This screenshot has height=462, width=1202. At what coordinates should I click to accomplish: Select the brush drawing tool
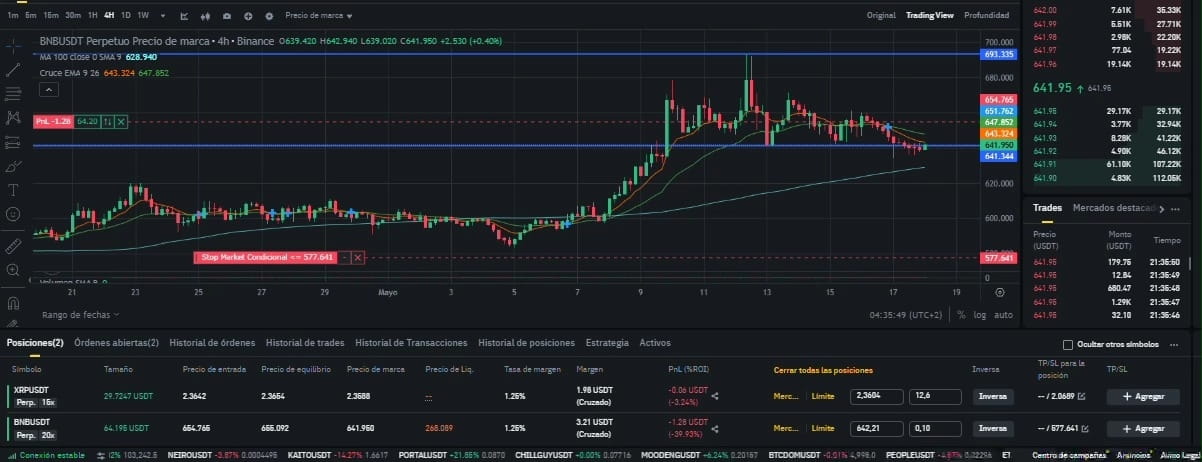[x=14, y=166]
